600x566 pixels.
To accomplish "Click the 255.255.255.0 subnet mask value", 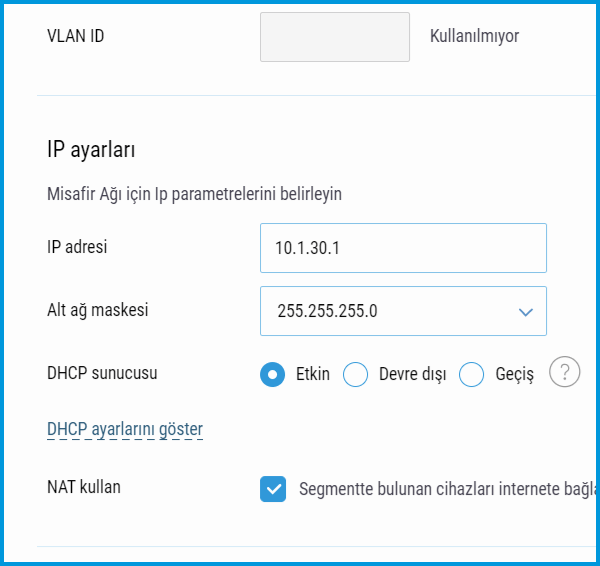I will (x=327, y=311).
